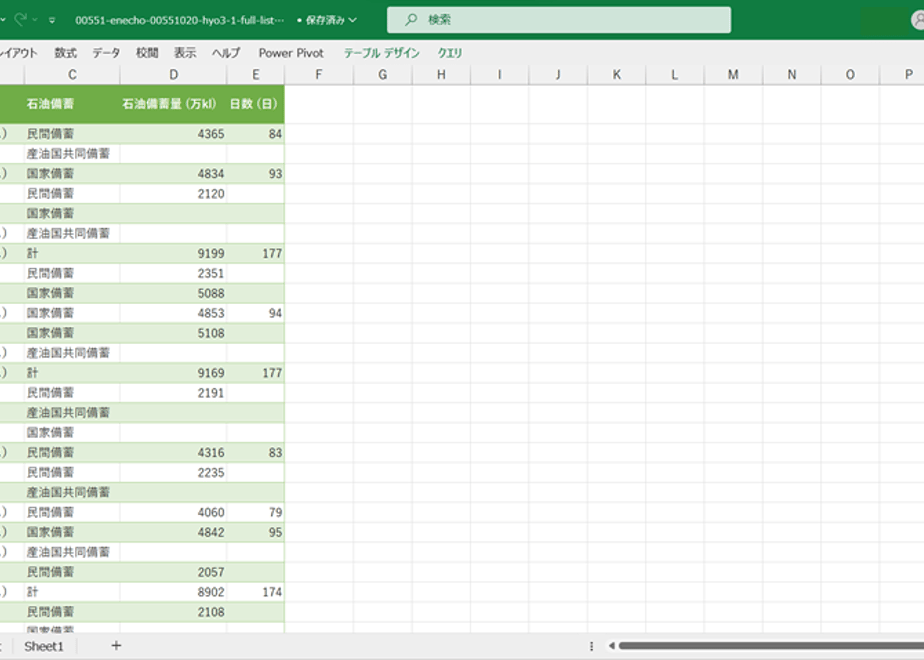Click the horizontal scrollbar thumb

coord(771,646)
